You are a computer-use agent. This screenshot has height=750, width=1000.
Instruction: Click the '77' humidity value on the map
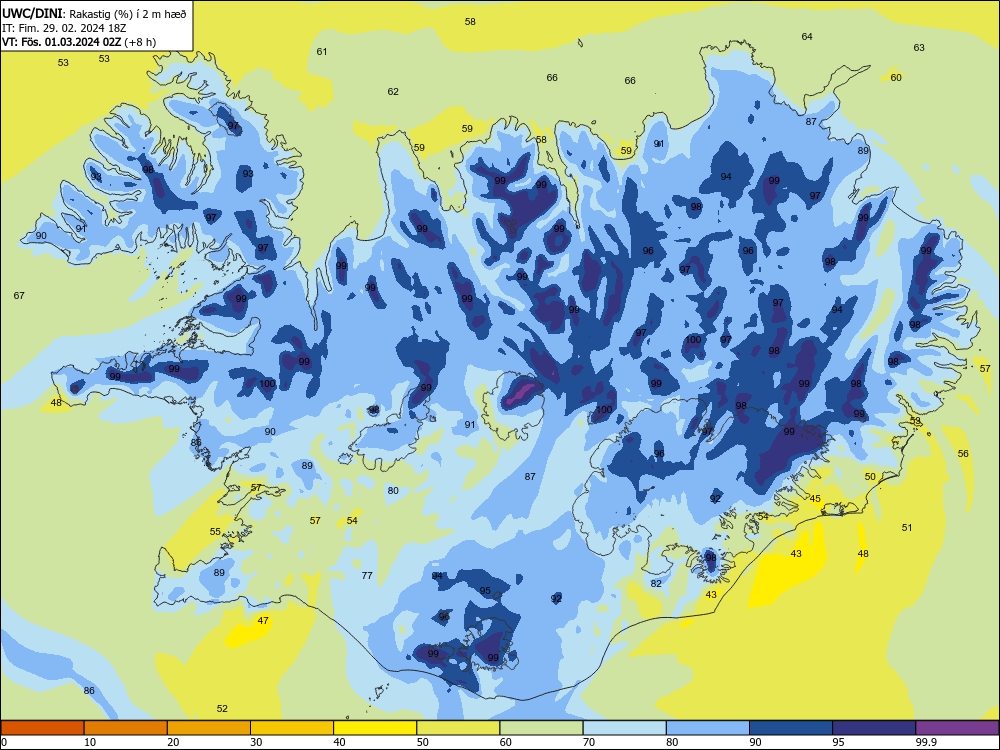tap(367, 576)
